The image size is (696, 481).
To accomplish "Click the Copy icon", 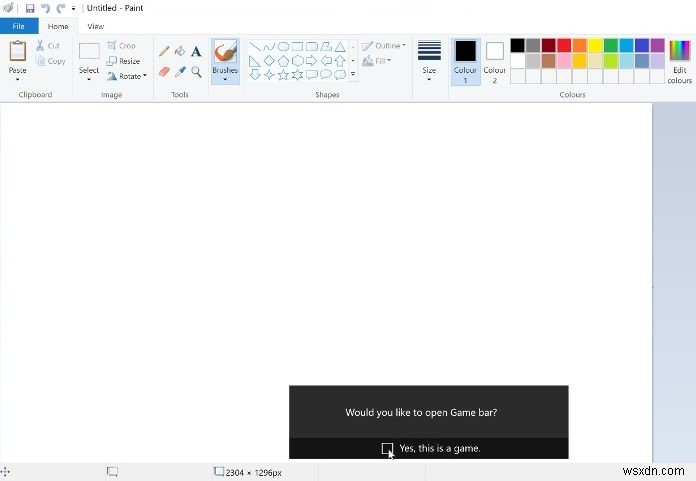I will click(x=40, y=61).
